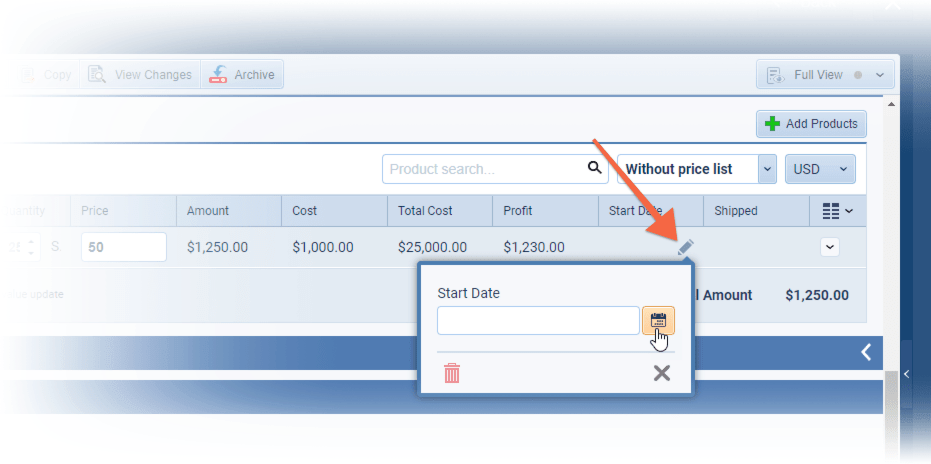Viewport: 931px width, 464px height.
Task: Click the product search magnifier icon
Action: coord(594,168)
